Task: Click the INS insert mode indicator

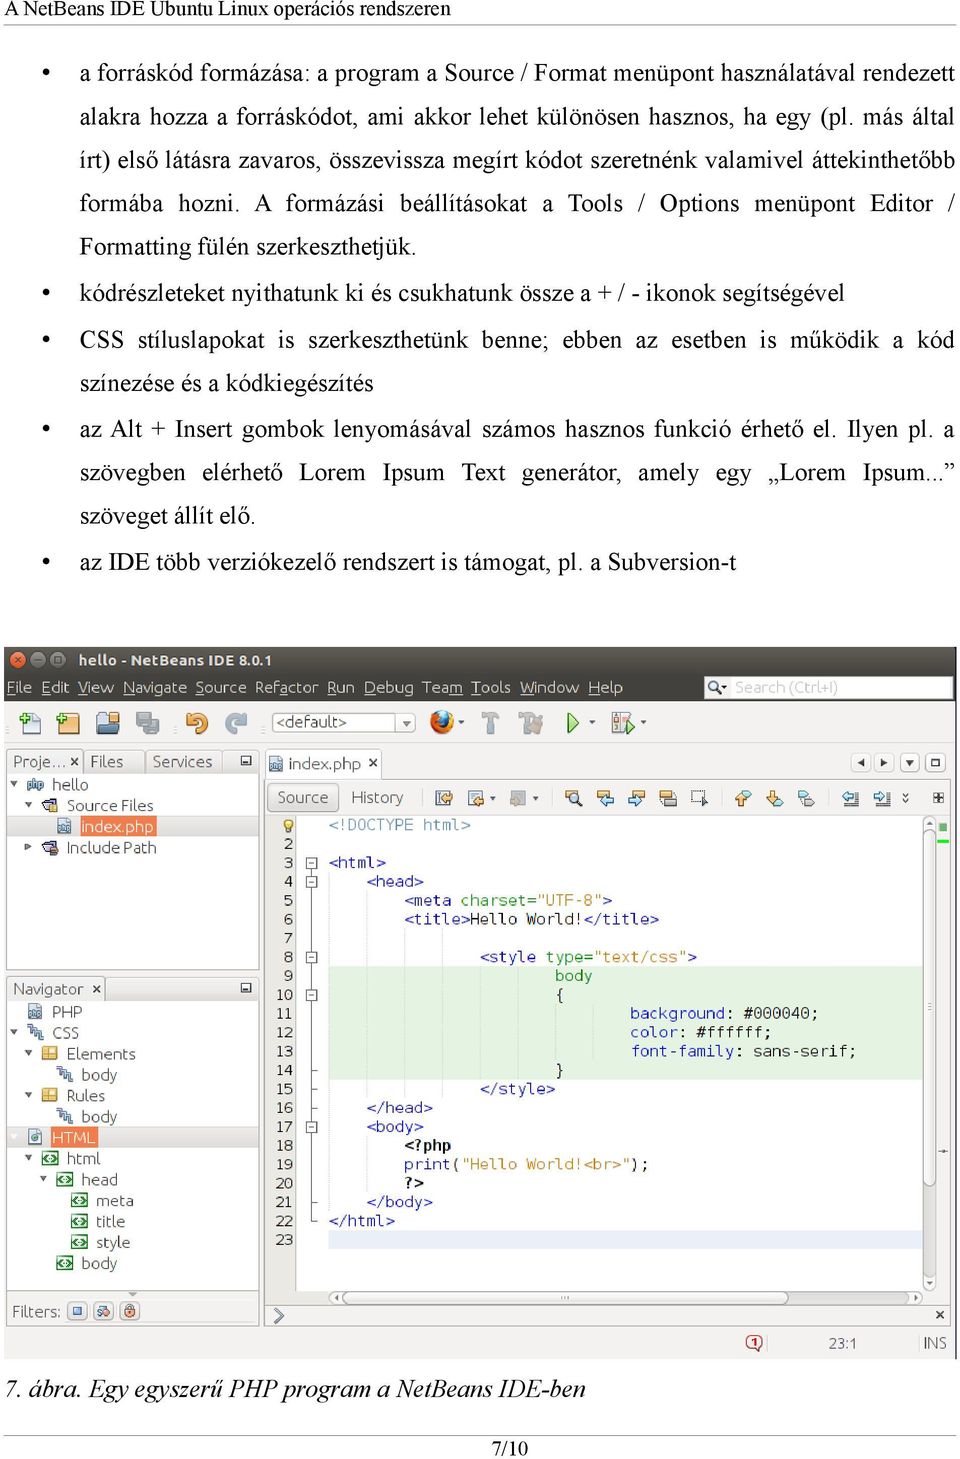Action: coord(935,1343)
